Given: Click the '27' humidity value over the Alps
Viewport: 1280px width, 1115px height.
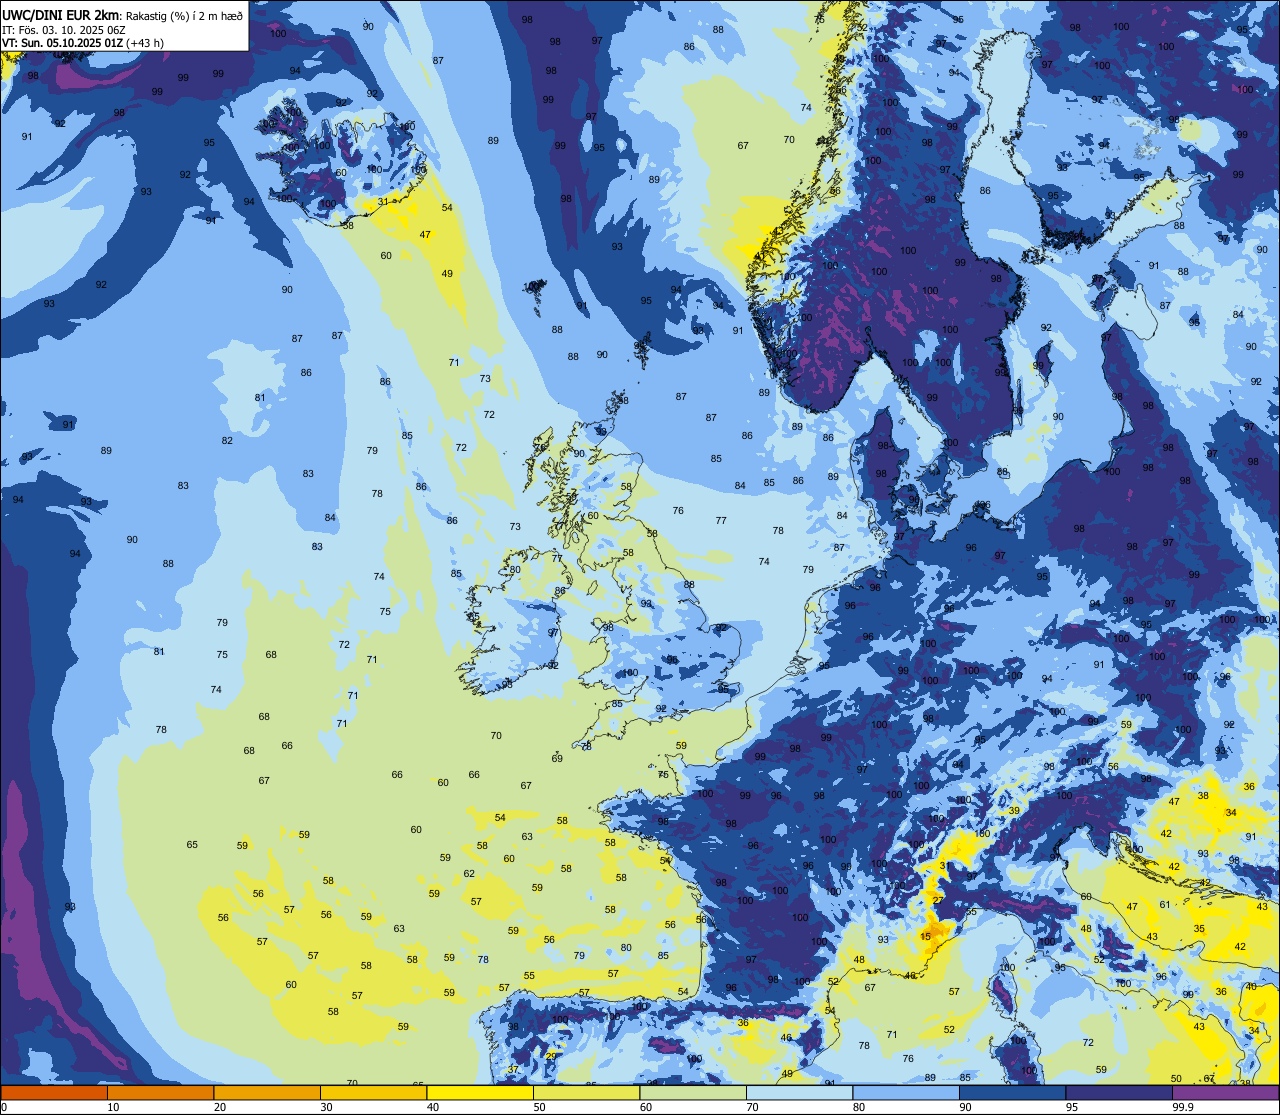Looking at the screenshot, I should 938,901.
